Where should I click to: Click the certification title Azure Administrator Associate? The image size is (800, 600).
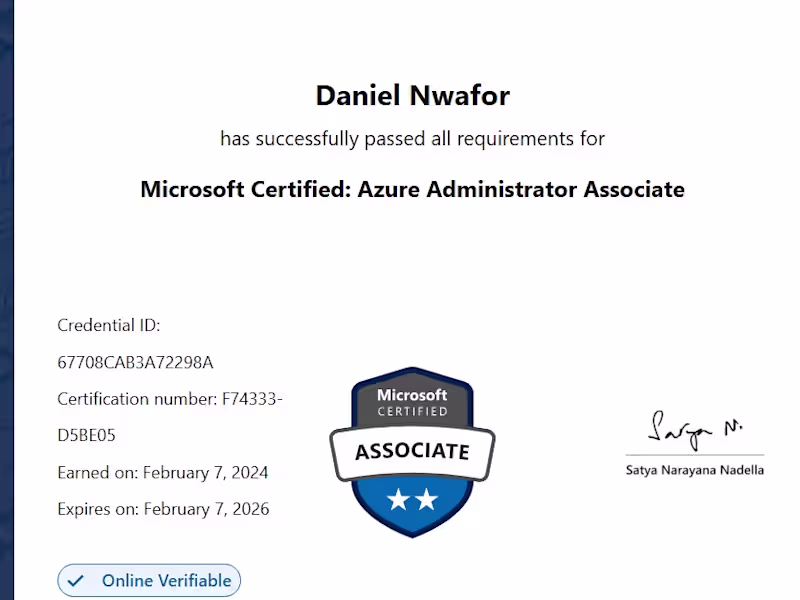[412, 189]
